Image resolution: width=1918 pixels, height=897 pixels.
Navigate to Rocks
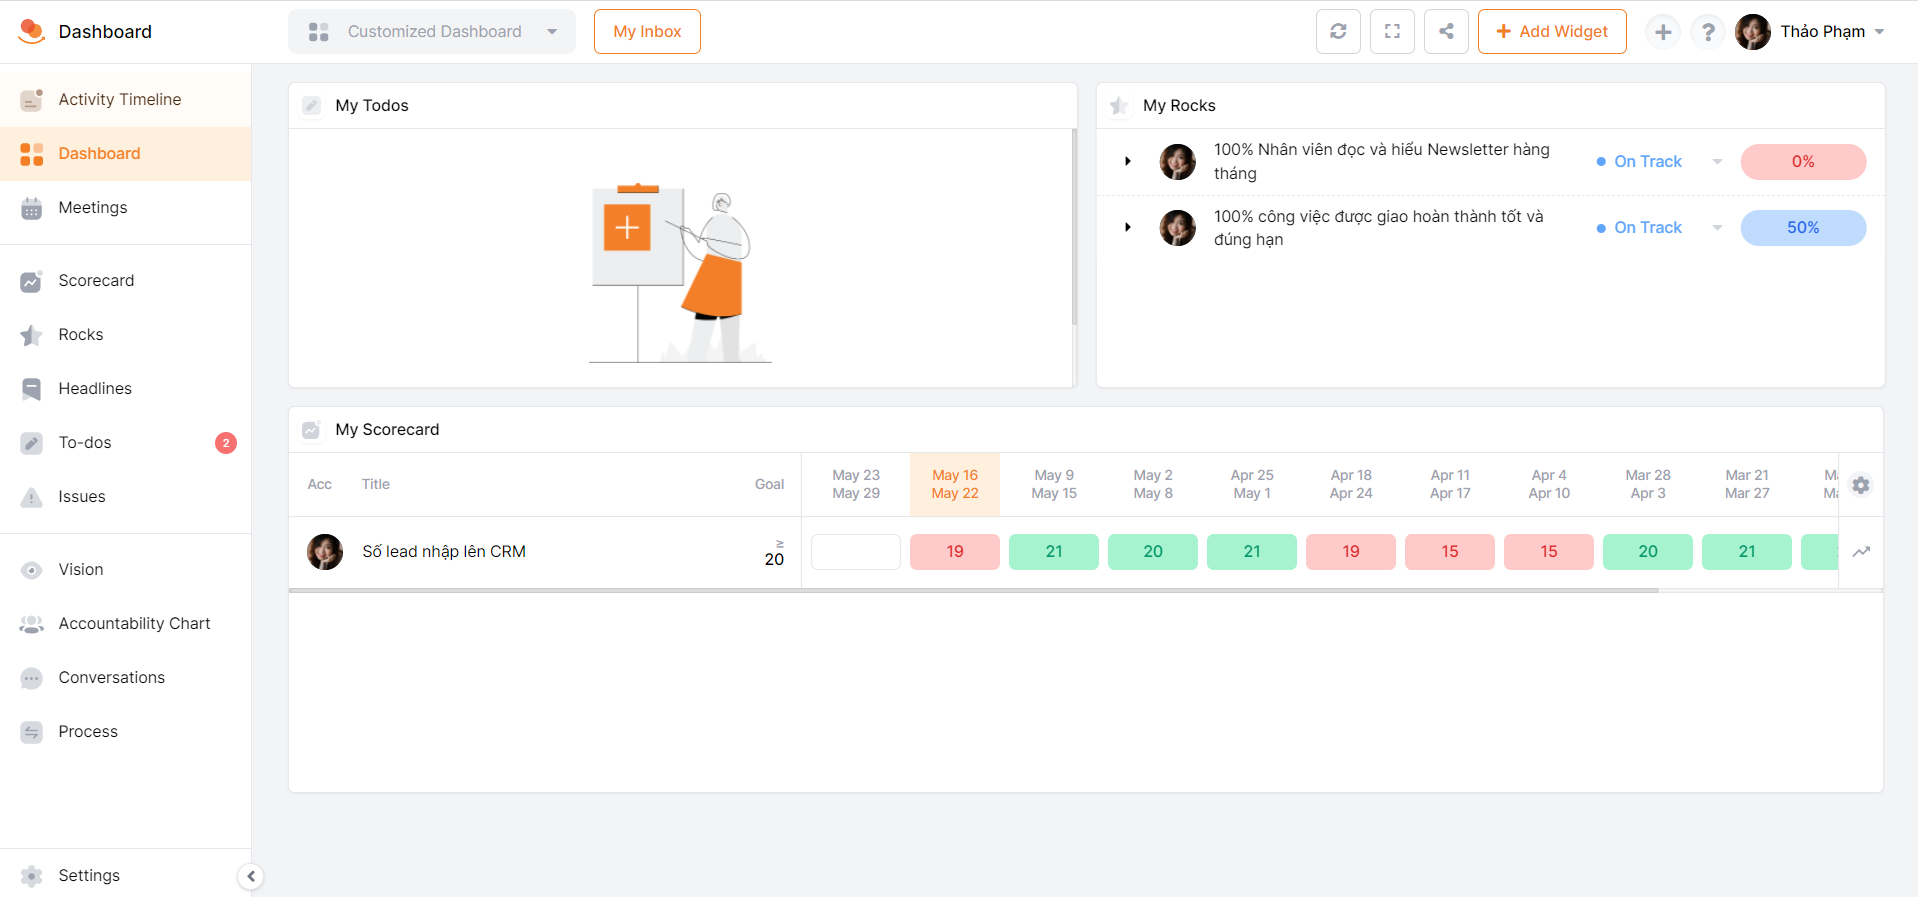coord(126,335)
